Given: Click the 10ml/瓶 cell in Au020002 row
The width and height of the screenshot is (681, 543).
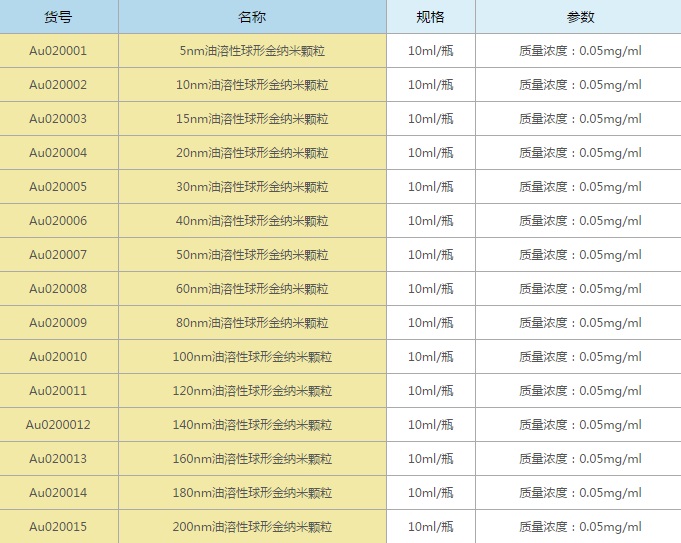Looking at the screenshot, I should click(430, 85).
